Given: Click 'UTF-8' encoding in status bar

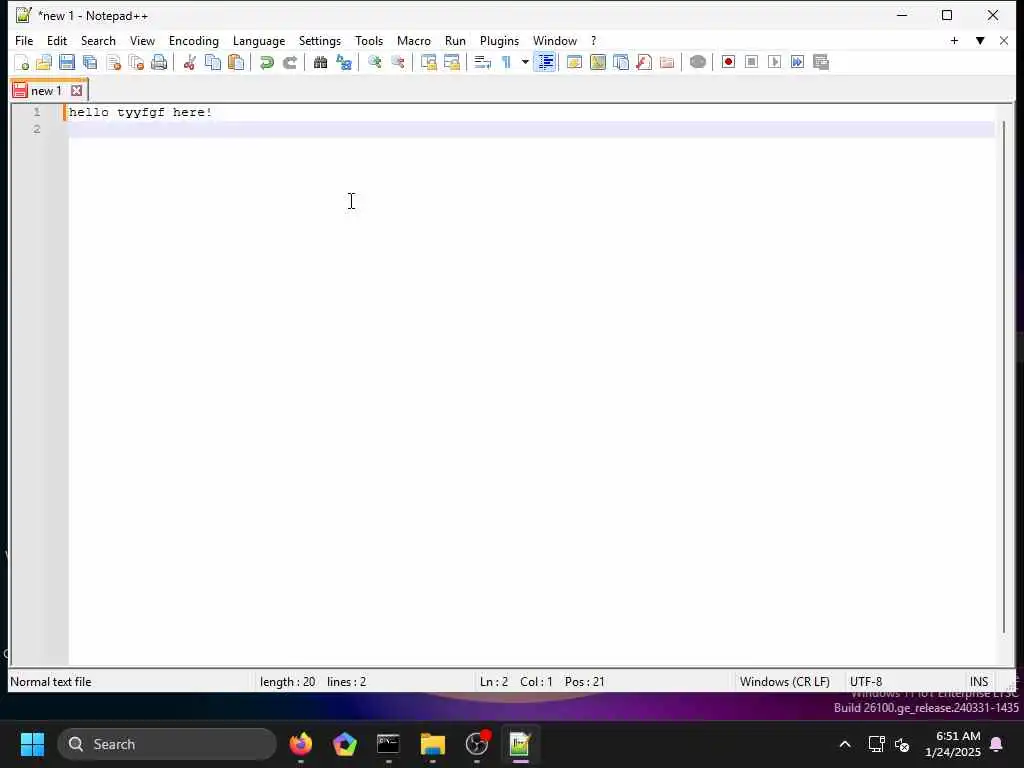Looking at the screenshot, I should (866, 682).
